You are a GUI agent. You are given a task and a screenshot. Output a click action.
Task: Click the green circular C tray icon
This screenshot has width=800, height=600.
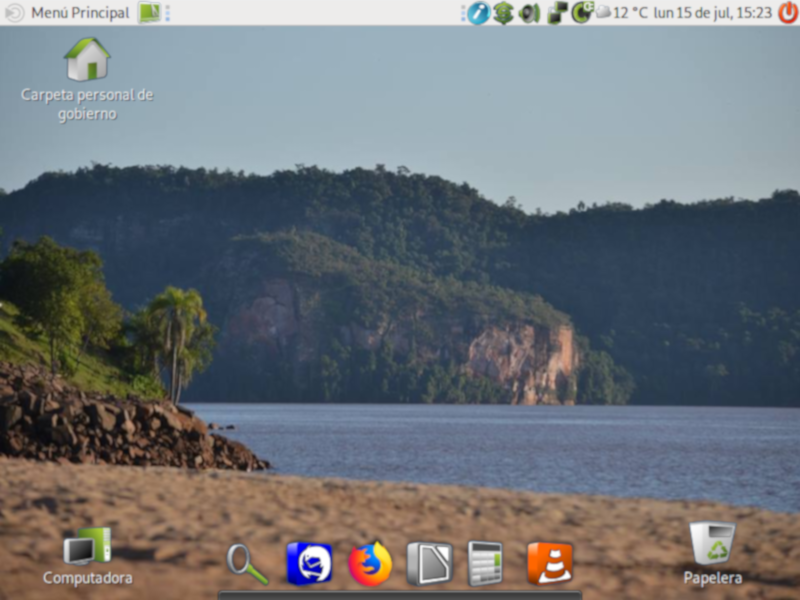pos(582,13)
